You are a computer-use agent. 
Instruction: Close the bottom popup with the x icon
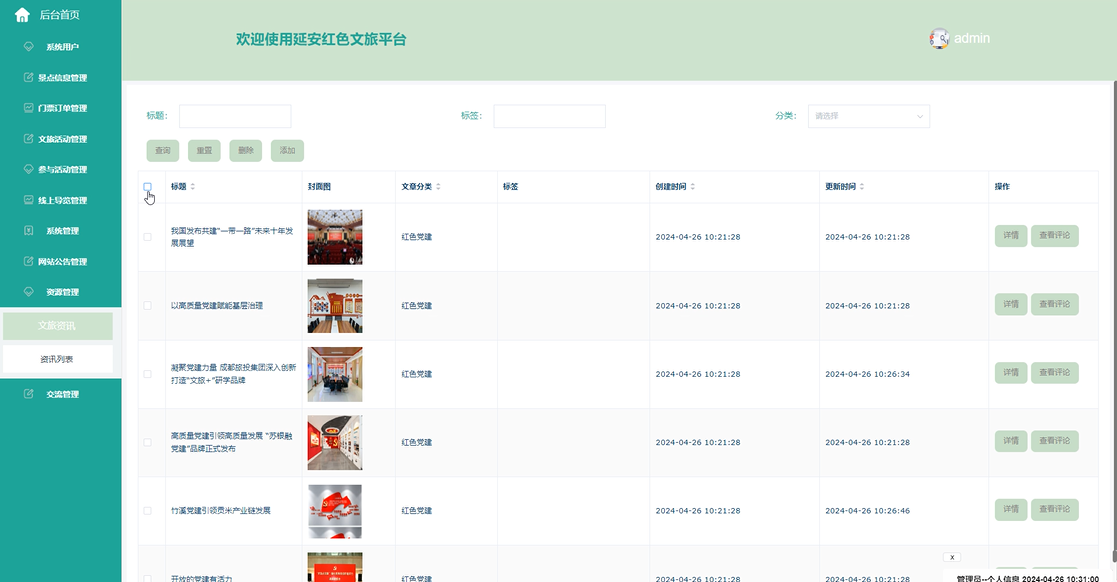click(x=952, y=557)
